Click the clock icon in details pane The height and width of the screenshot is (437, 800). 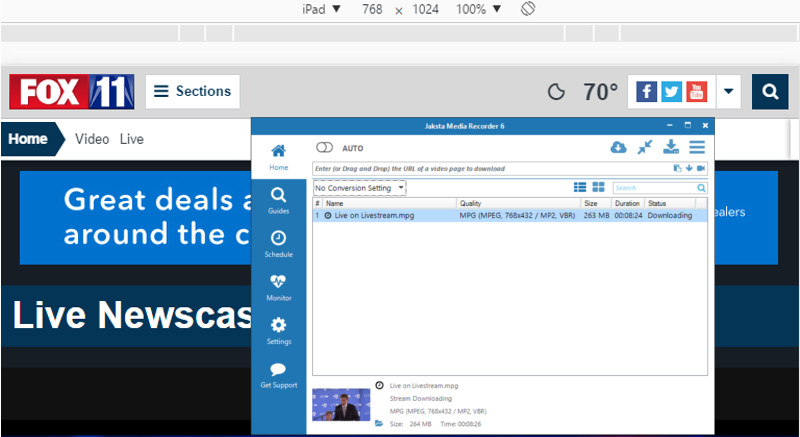coord(379,385)
